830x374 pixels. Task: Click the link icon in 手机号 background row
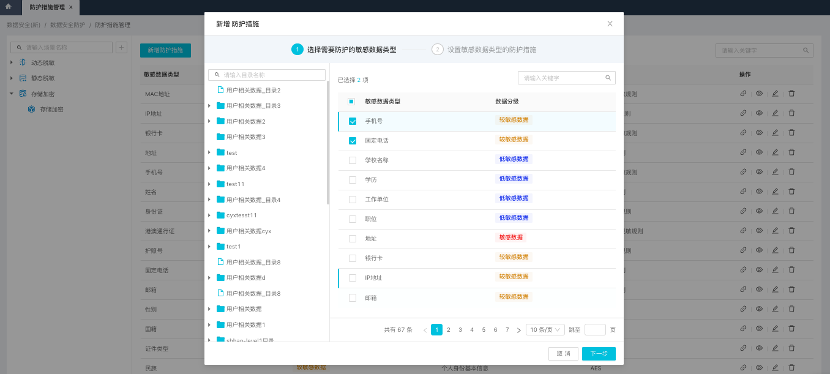point(743,172)
